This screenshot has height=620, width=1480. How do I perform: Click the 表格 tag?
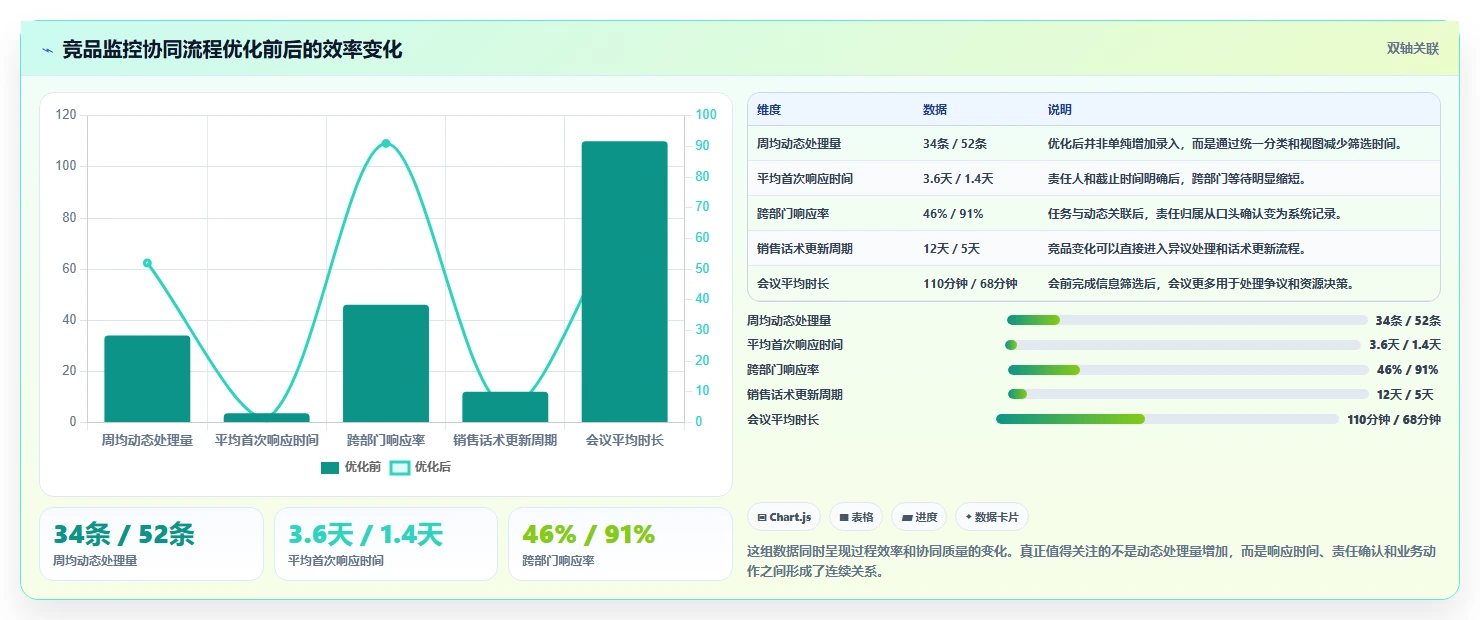coord(856,517)
